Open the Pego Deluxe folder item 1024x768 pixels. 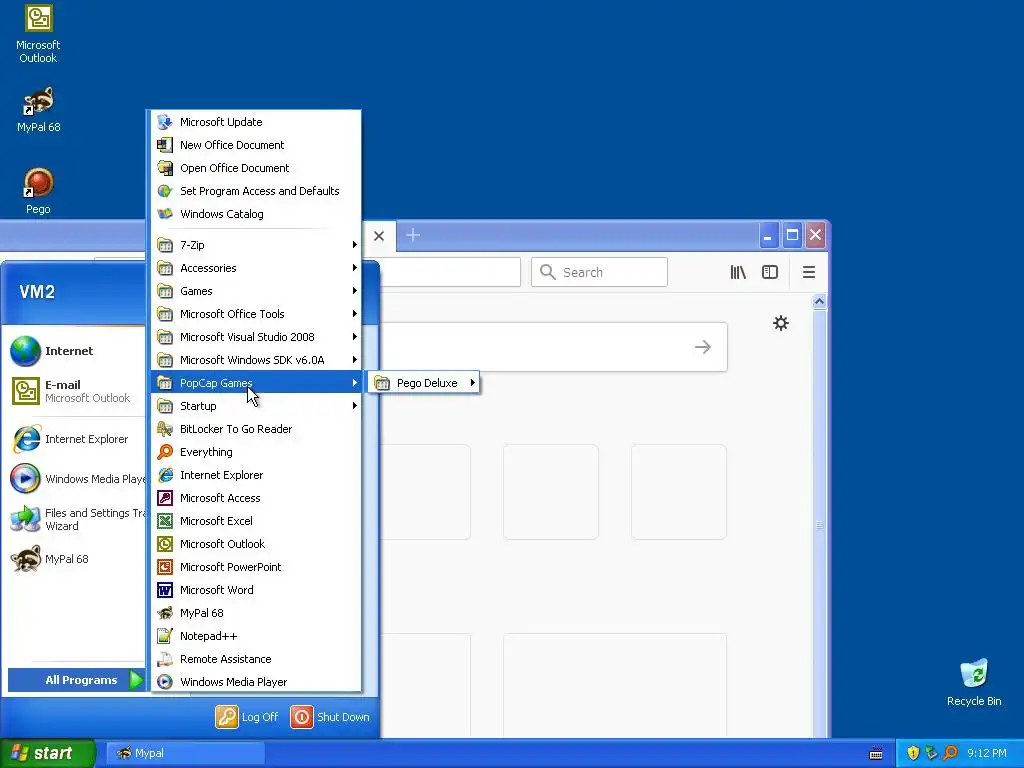[x=424, y=383]
